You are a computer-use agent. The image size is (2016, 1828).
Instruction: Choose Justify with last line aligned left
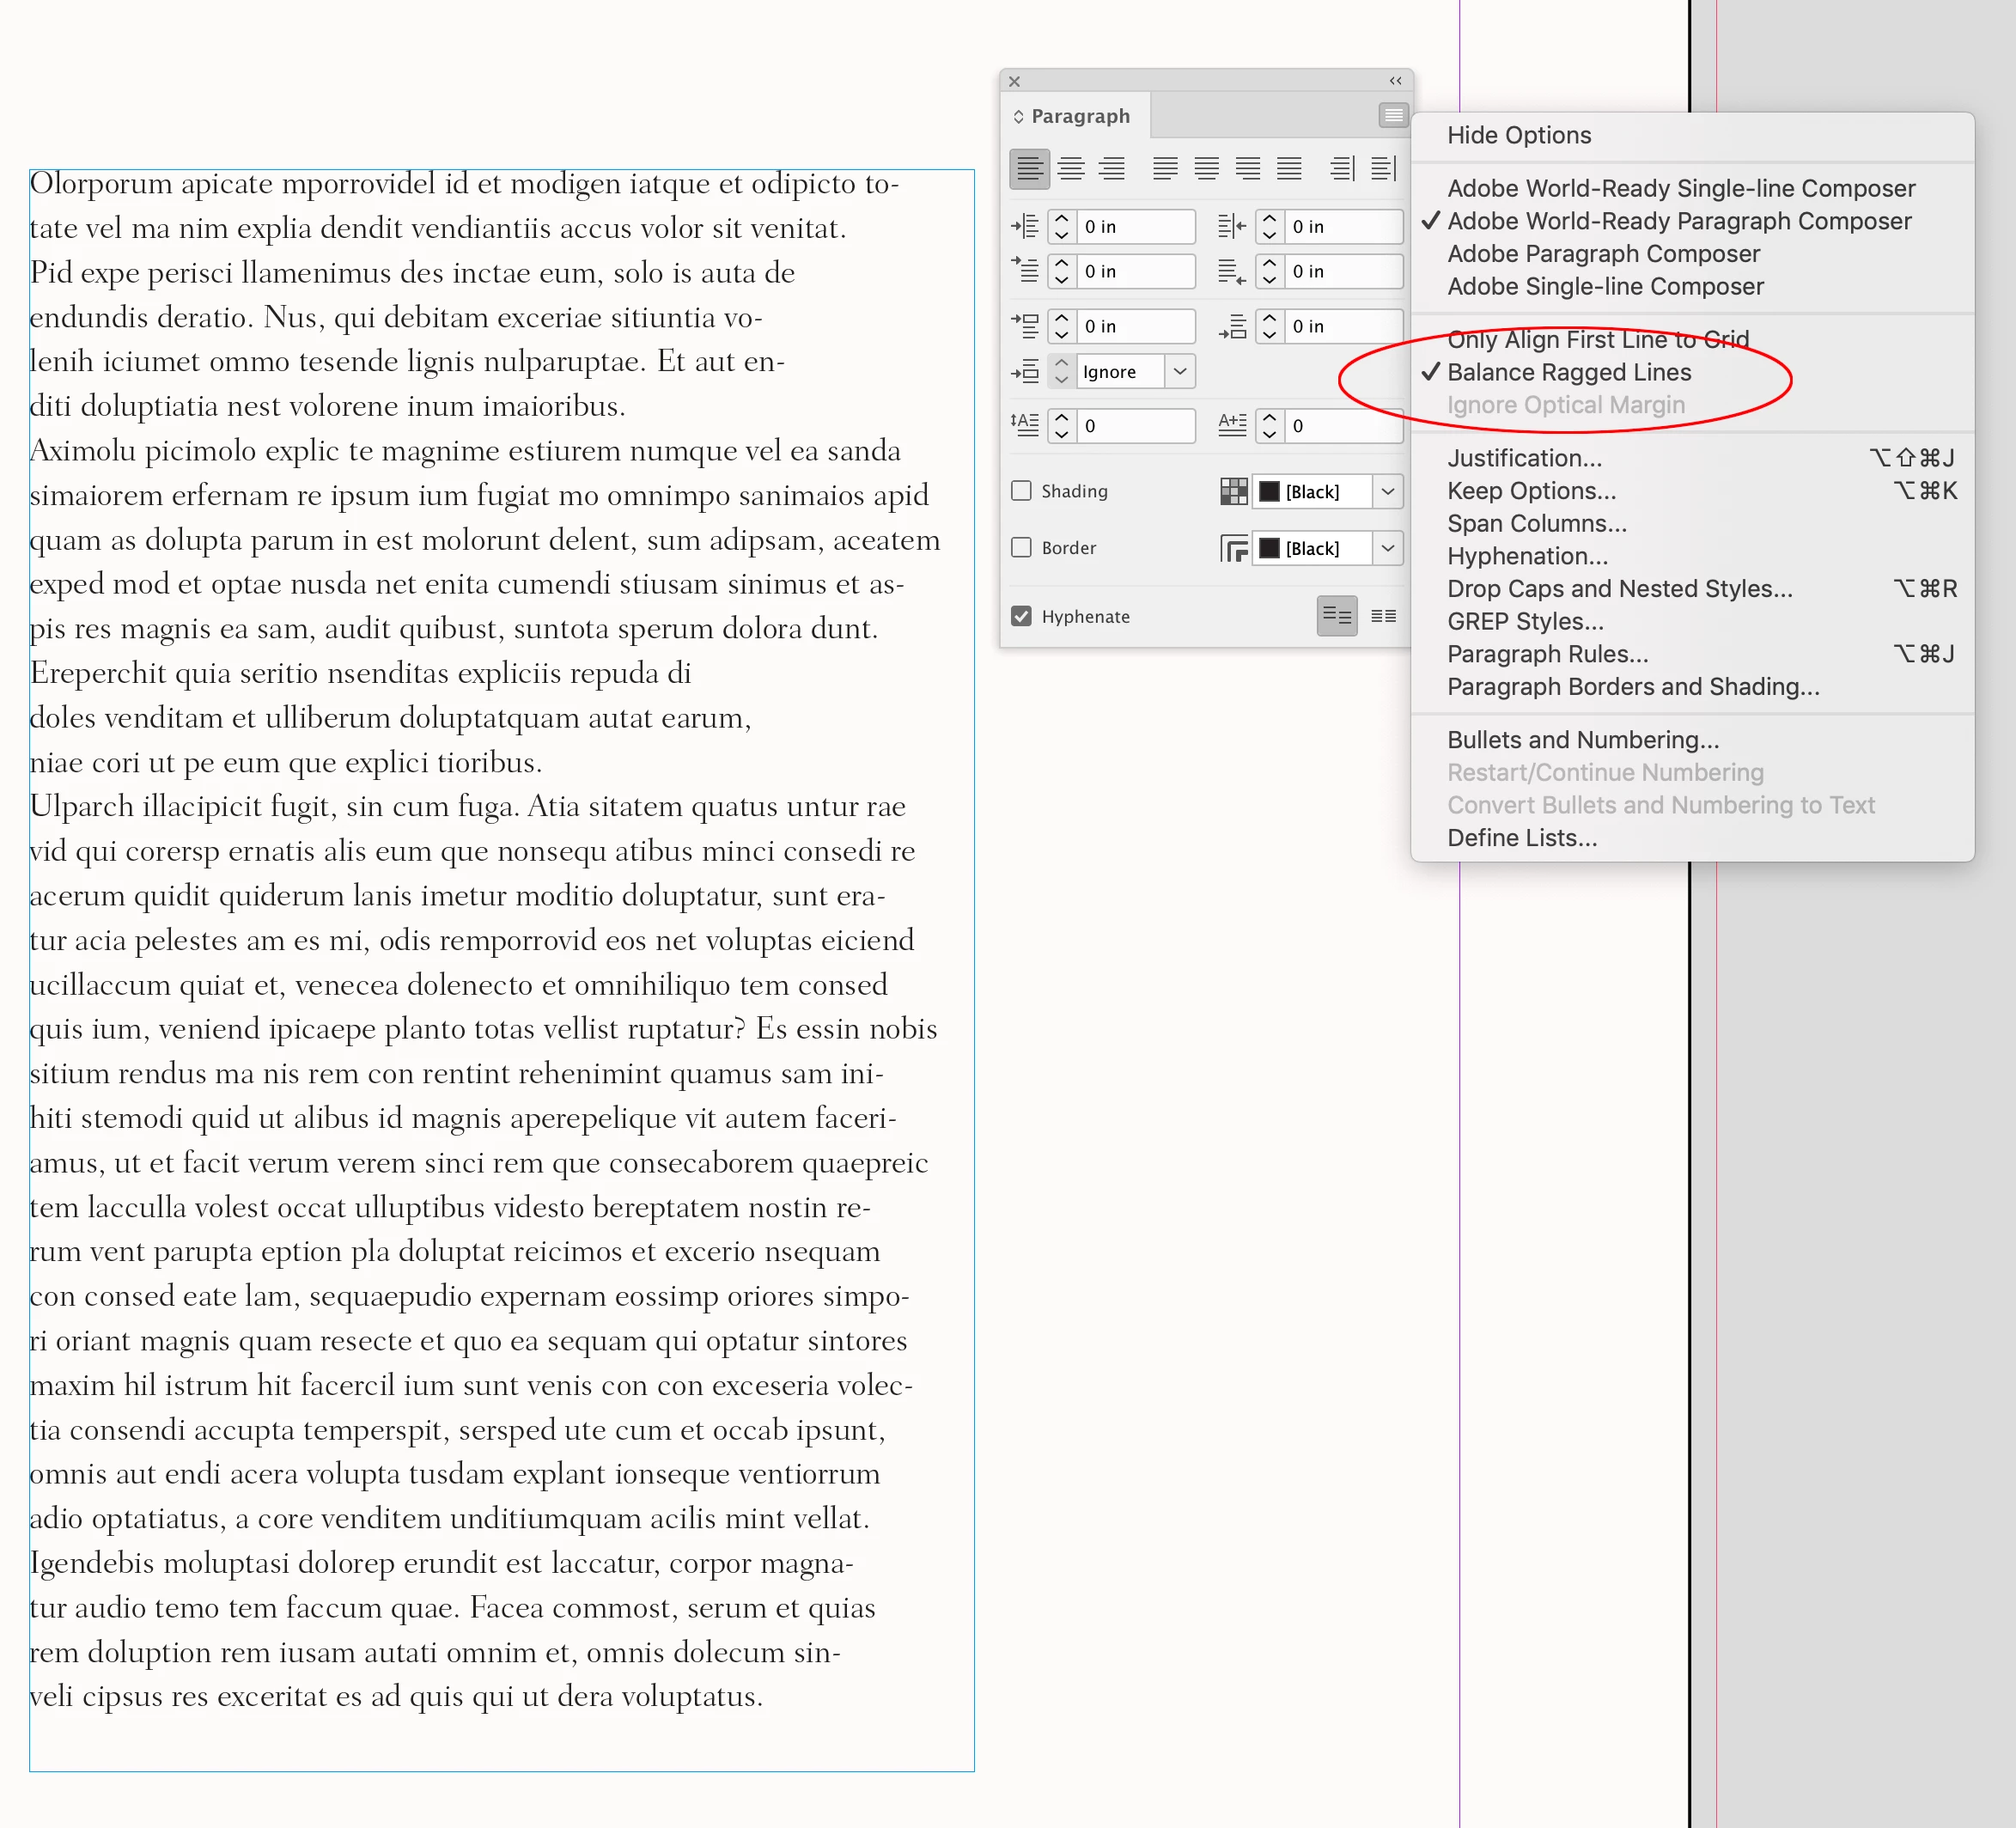pyautogui.click(x=1165, y=169)
